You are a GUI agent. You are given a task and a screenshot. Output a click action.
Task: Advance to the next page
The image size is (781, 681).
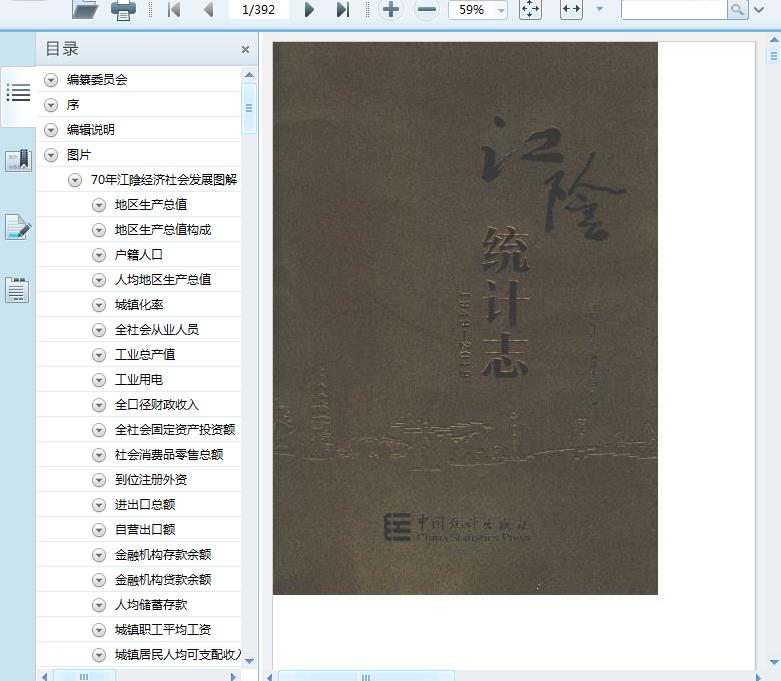coord(309,9)
